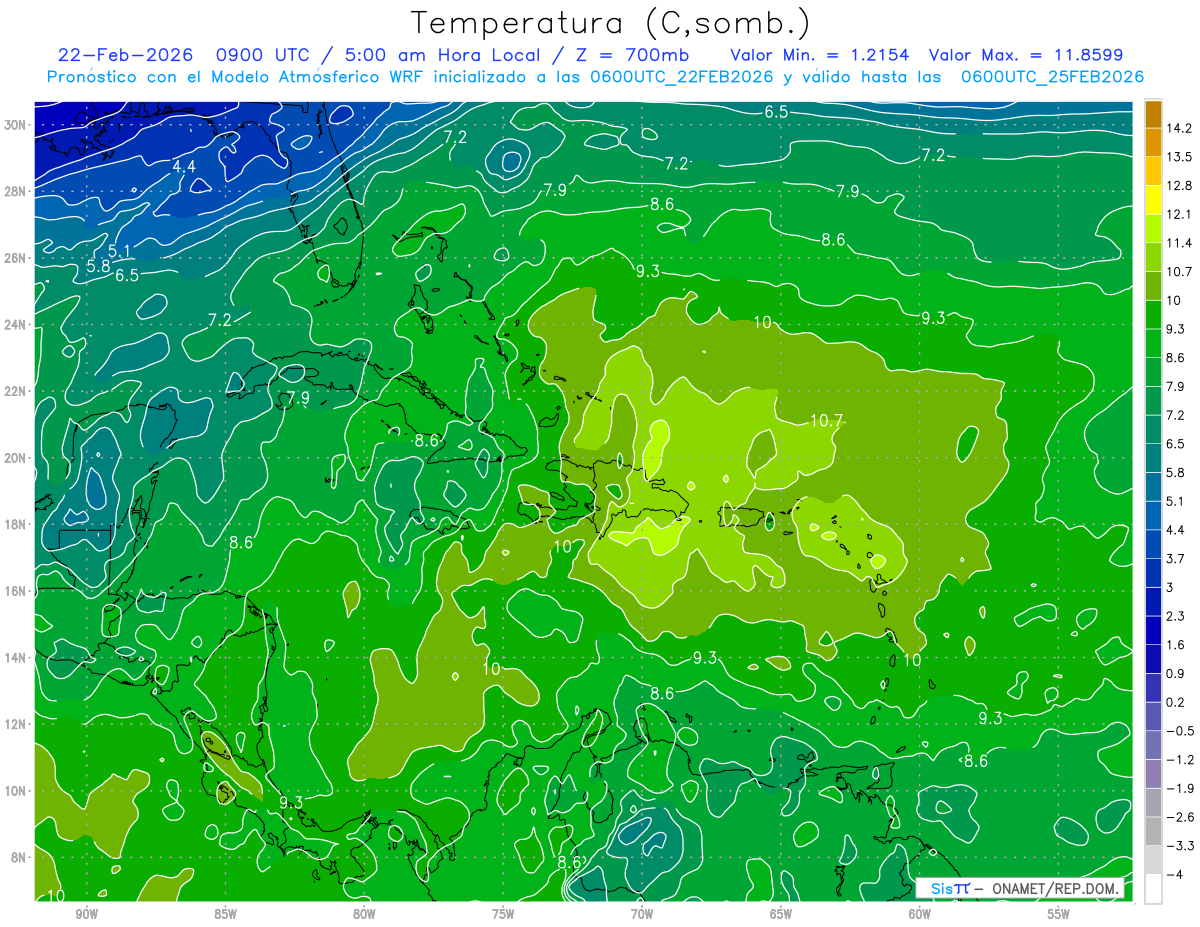Image resolution: width=1200 pixels, height=927 pixels.
Task: Click the -1.2 color scale label
Action: click(1179, 760)
